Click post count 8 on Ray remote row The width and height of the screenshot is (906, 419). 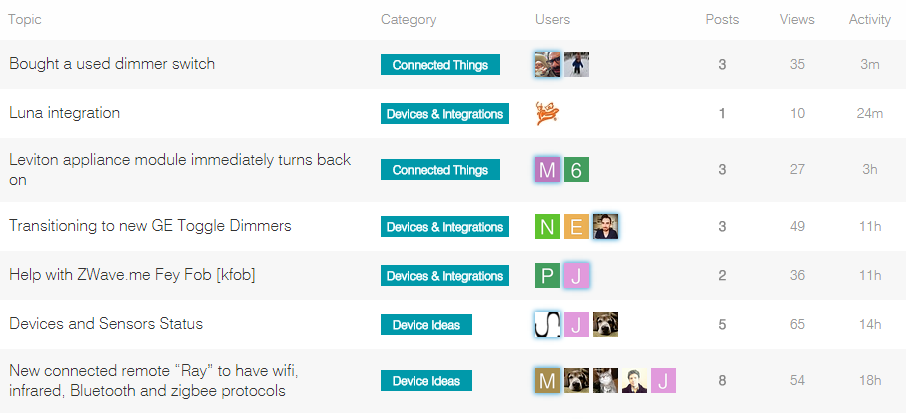click(722, 381)
